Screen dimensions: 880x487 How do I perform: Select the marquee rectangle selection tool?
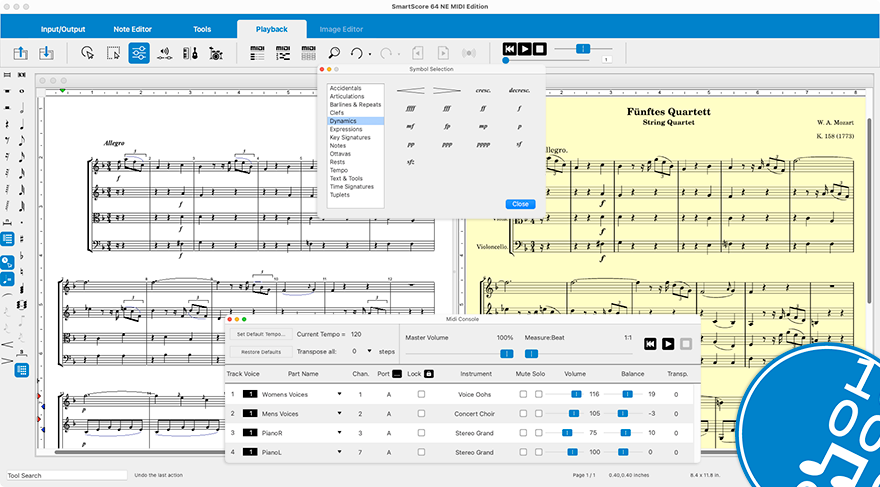(113, 53)
